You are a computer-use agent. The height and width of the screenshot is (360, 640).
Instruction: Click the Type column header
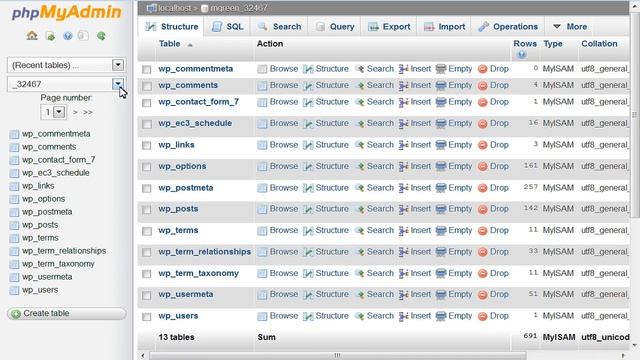[x=553, y=44]
